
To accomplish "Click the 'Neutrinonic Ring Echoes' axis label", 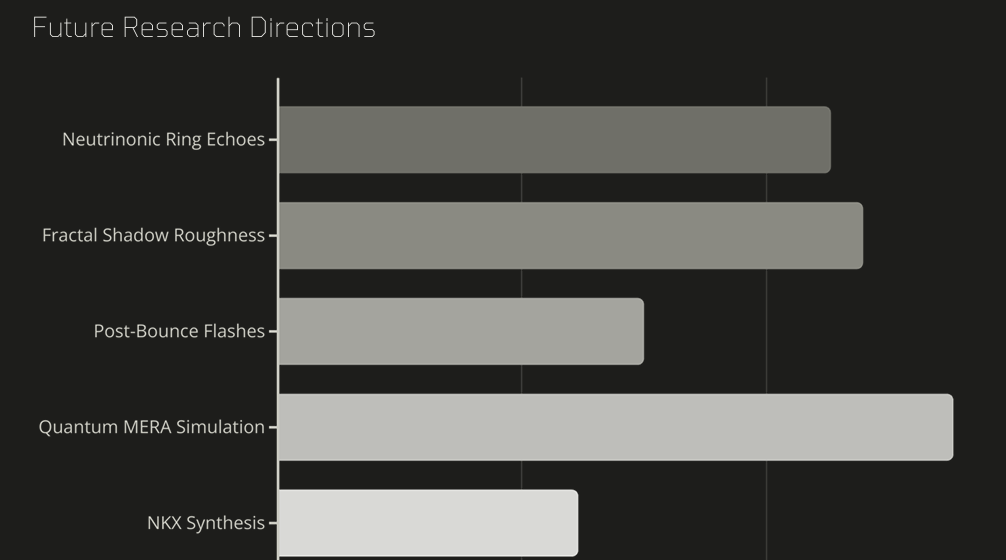I will (x=164, y=139).
